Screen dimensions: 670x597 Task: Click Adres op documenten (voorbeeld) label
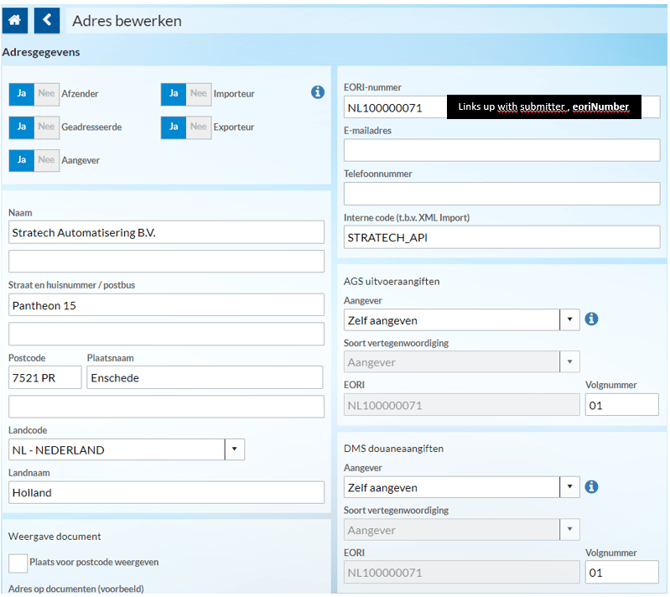click(76, 588)
